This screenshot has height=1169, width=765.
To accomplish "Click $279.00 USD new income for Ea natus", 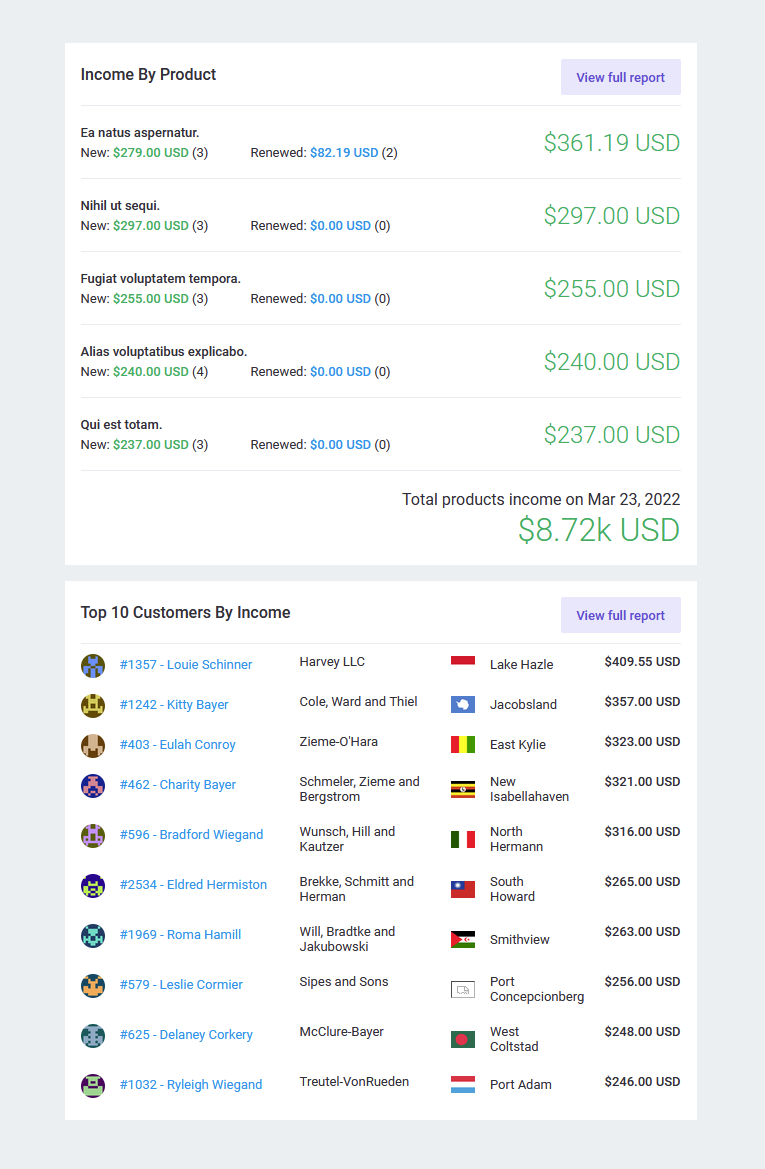I will coord(151,153).
